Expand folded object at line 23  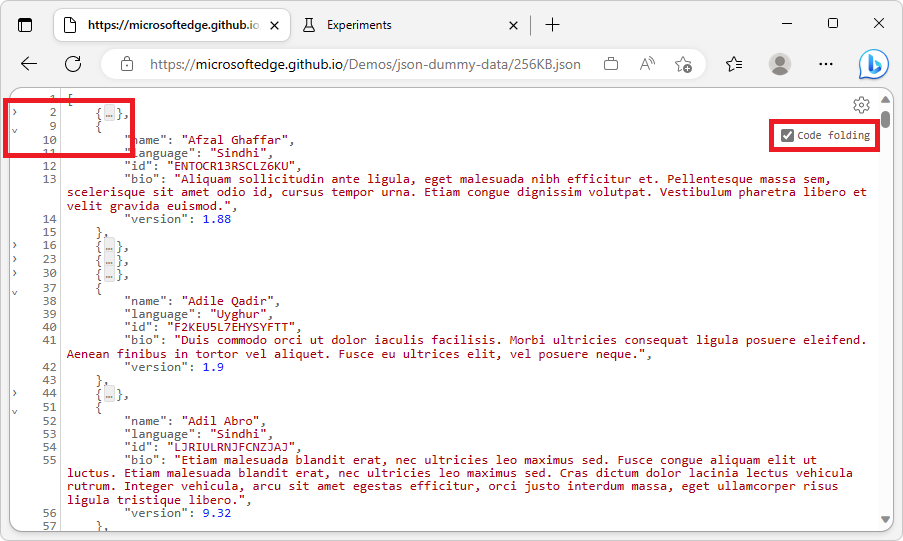point(15,259)
